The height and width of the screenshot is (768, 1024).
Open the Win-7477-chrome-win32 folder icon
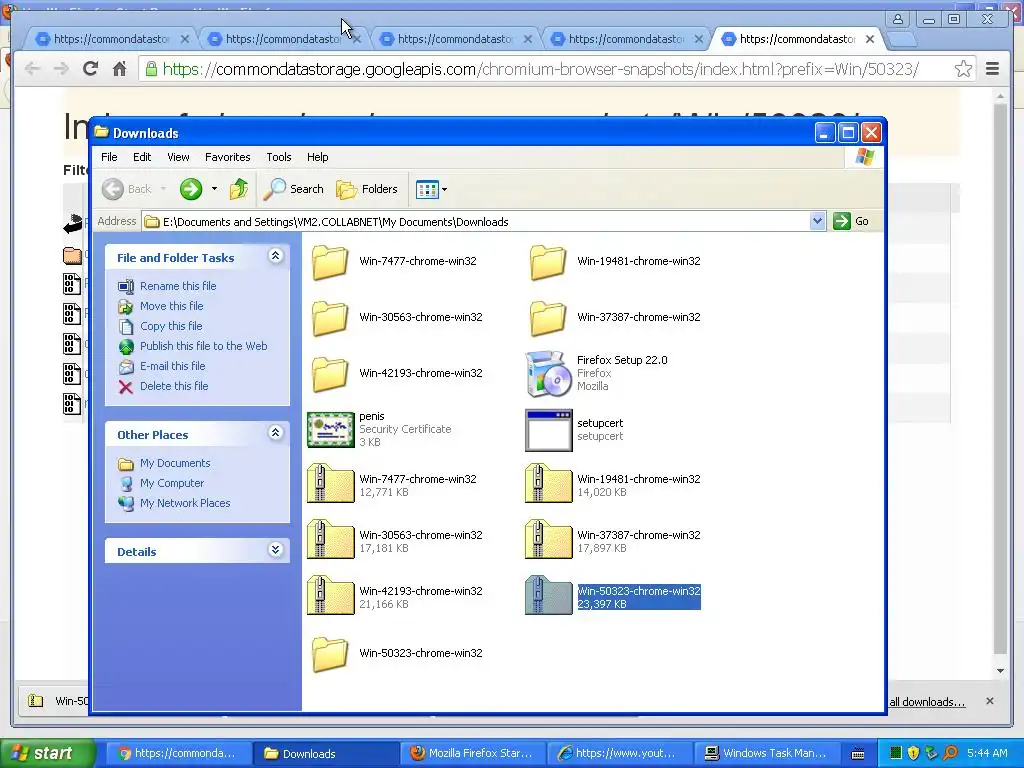point(330,262)
